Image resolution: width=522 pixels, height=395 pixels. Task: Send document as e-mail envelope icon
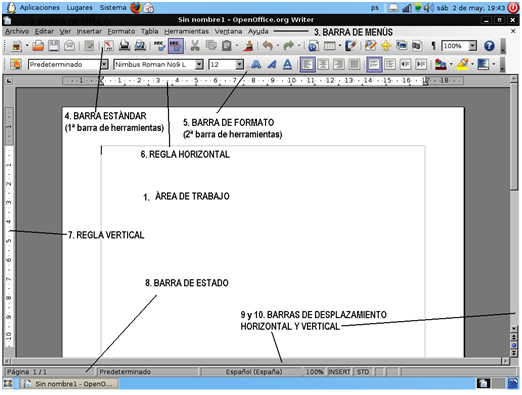click(x=69, y=46)
